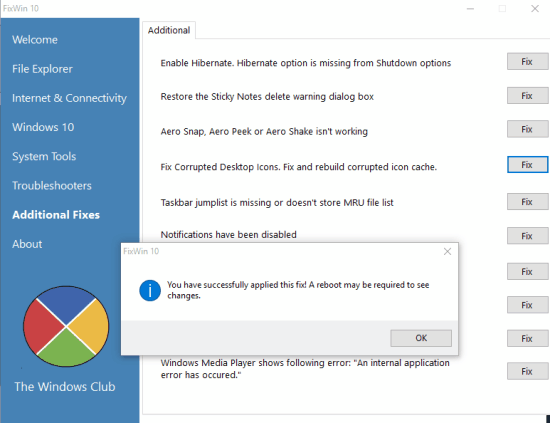The image size is (550, 423).
Task: Fix Sticky Notes delete warning dialog
Action: pos(527,96)
